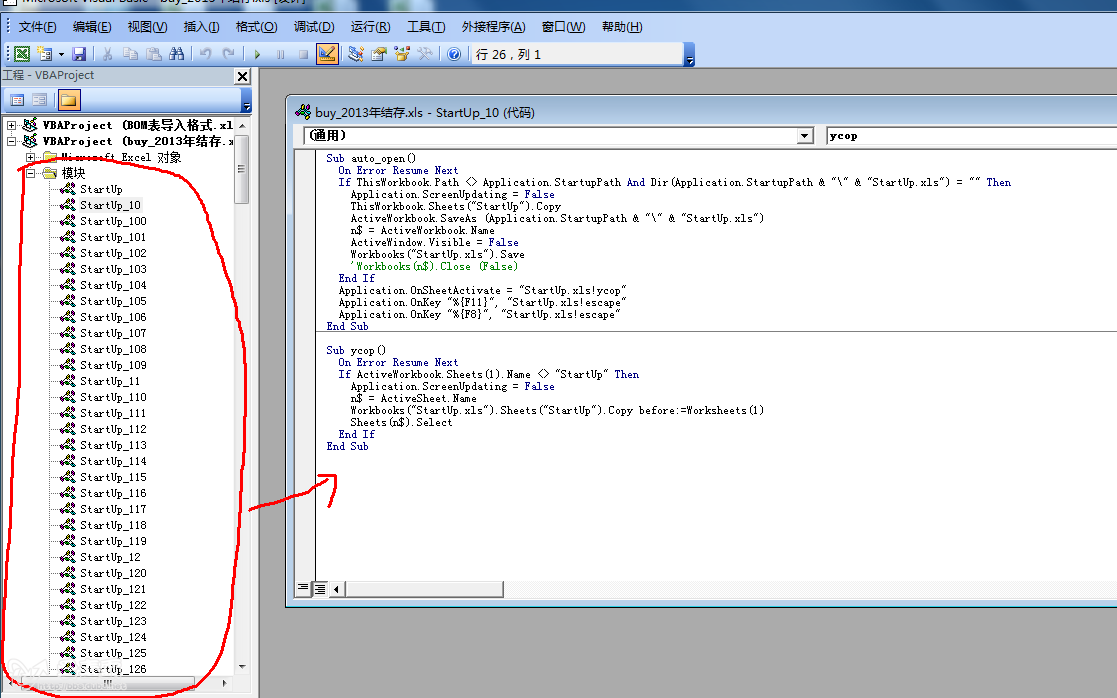This screenshot has width=1117, height=698.
Task: Select the StartUp_119 module
Action: point(113,541)
